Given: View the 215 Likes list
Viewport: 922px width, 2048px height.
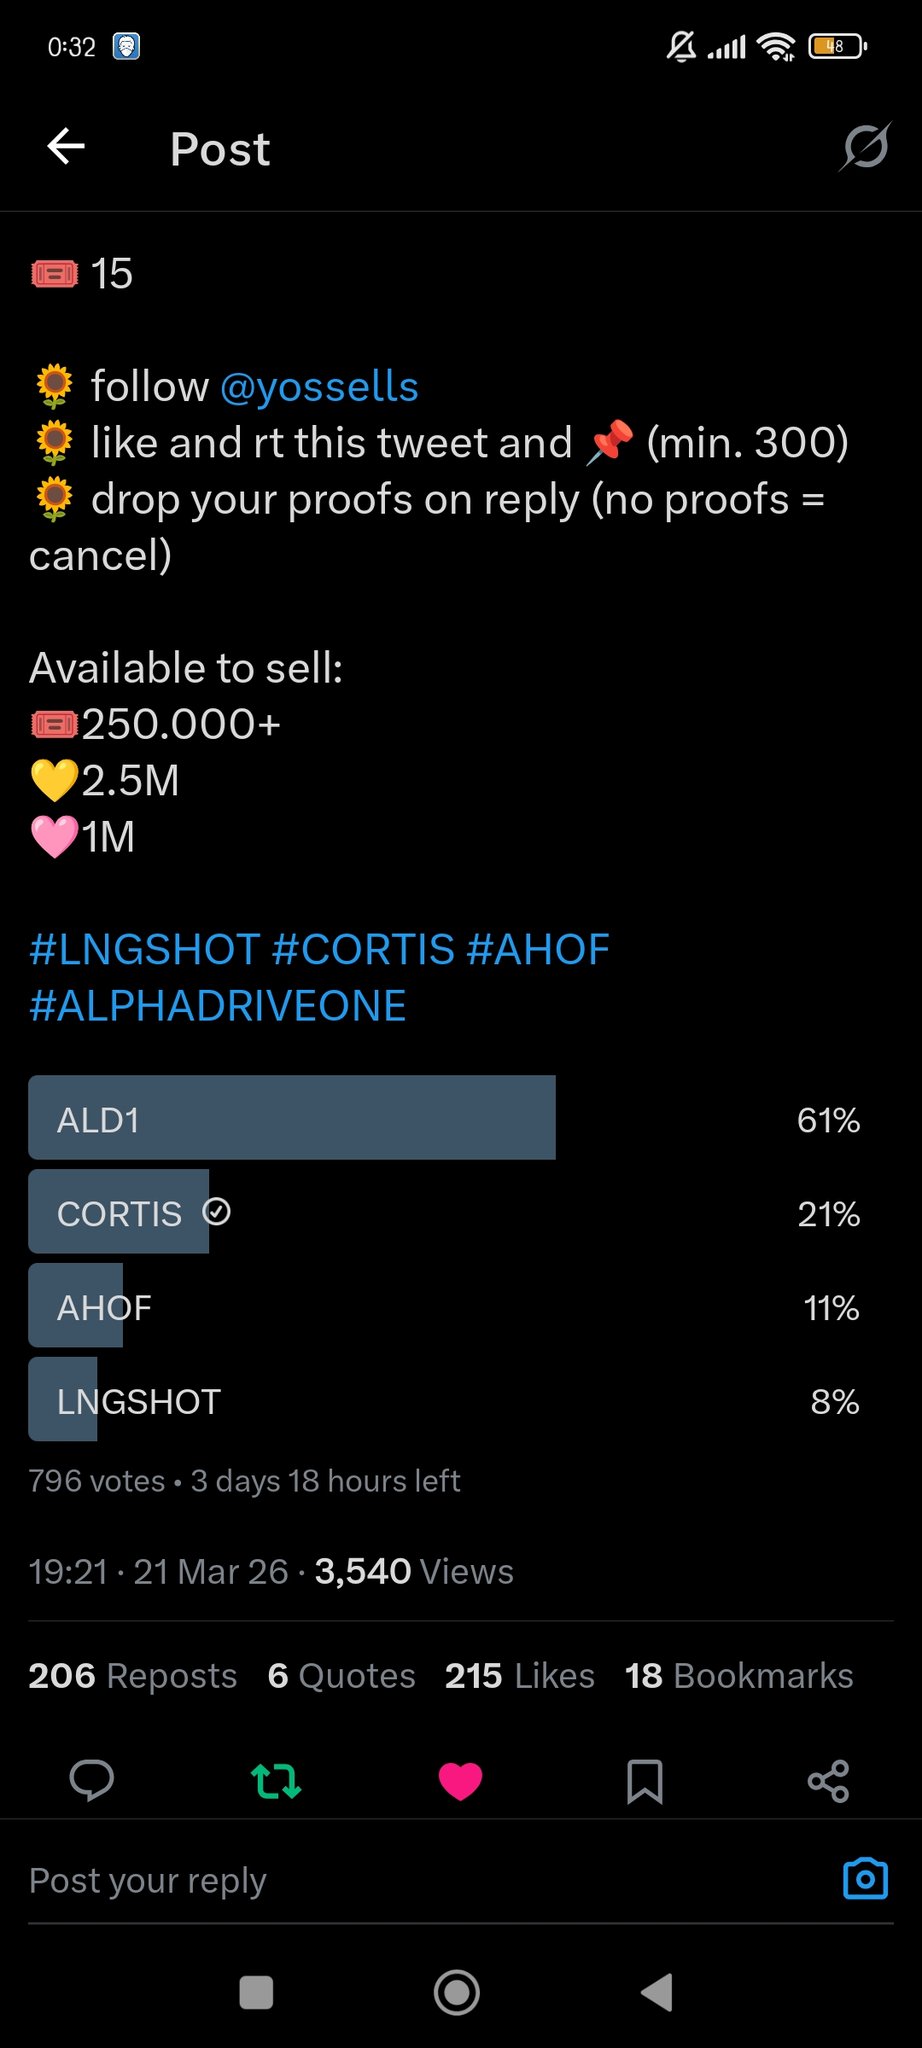Looking at the screenshot, I should point(519,1675).
